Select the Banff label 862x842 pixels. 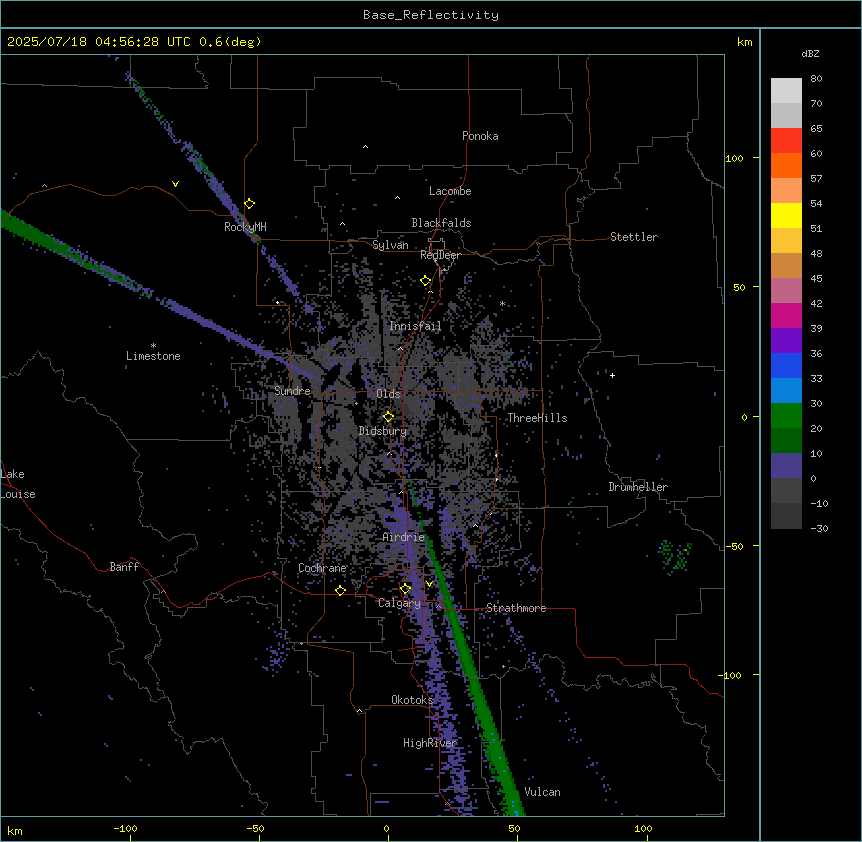tap(124, 567)
